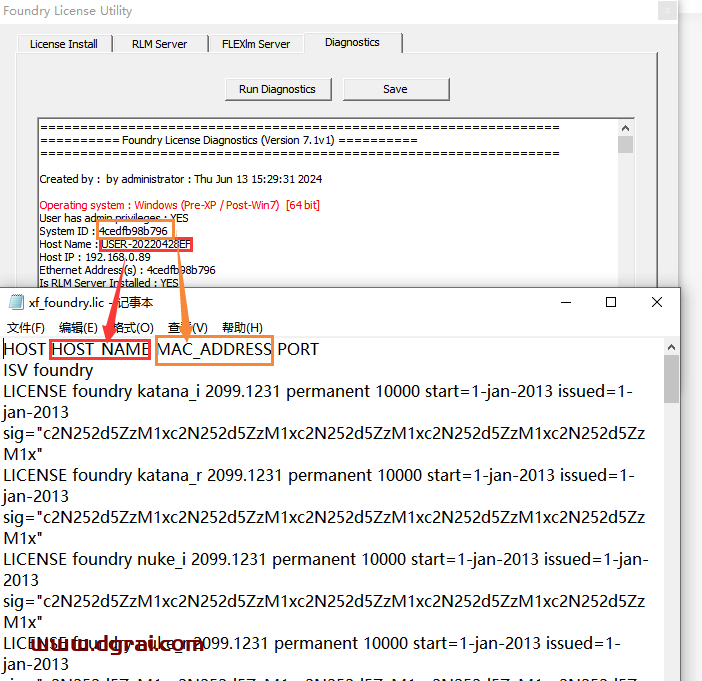Click the Foundry License Diagnostics version header
Screen dimensions: 702x681
(x=228, y=141)
